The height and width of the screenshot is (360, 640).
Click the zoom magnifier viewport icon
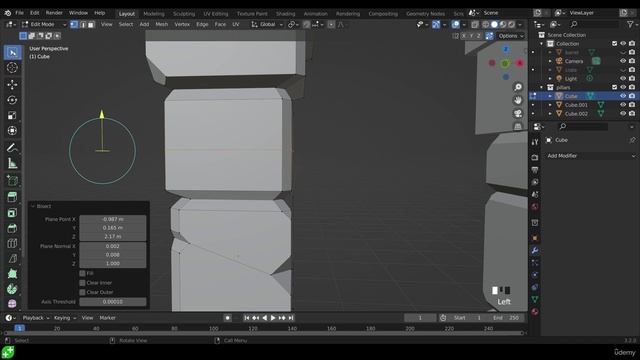pos(518,87)
